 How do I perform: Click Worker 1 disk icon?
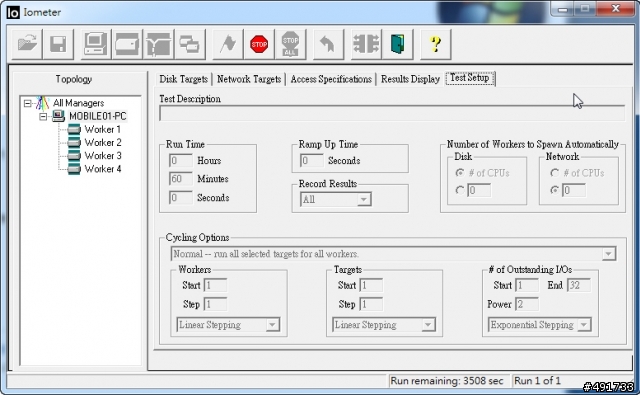(x=74, y=130)
